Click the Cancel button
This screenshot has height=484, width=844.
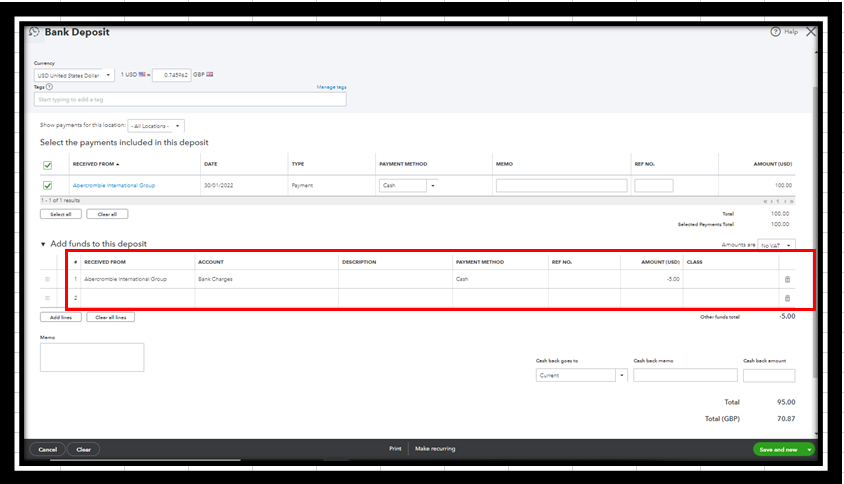(47, 450)
